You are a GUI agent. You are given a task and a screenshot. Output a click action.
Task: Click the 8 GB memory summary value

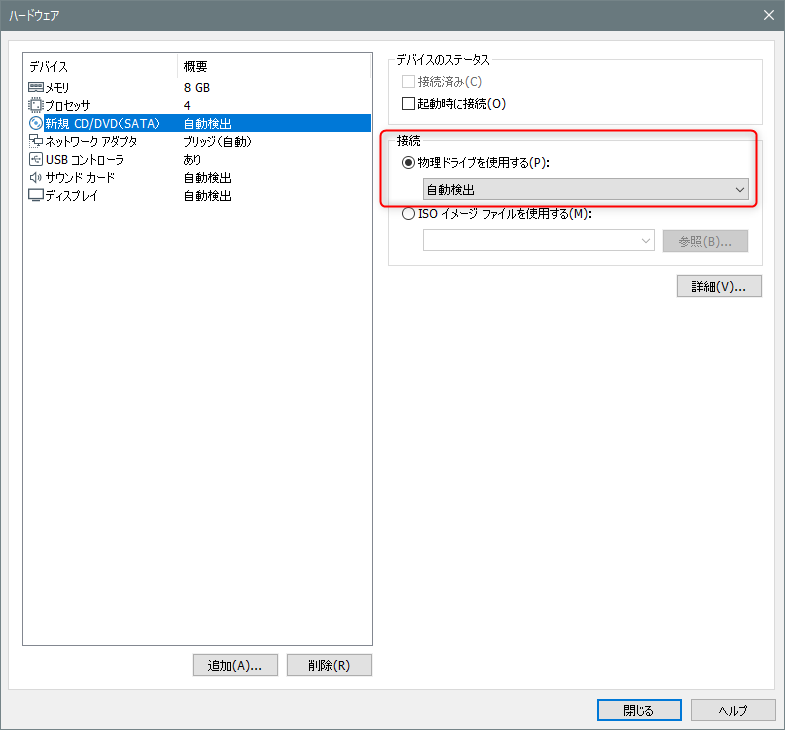click(x=197, y=88)
